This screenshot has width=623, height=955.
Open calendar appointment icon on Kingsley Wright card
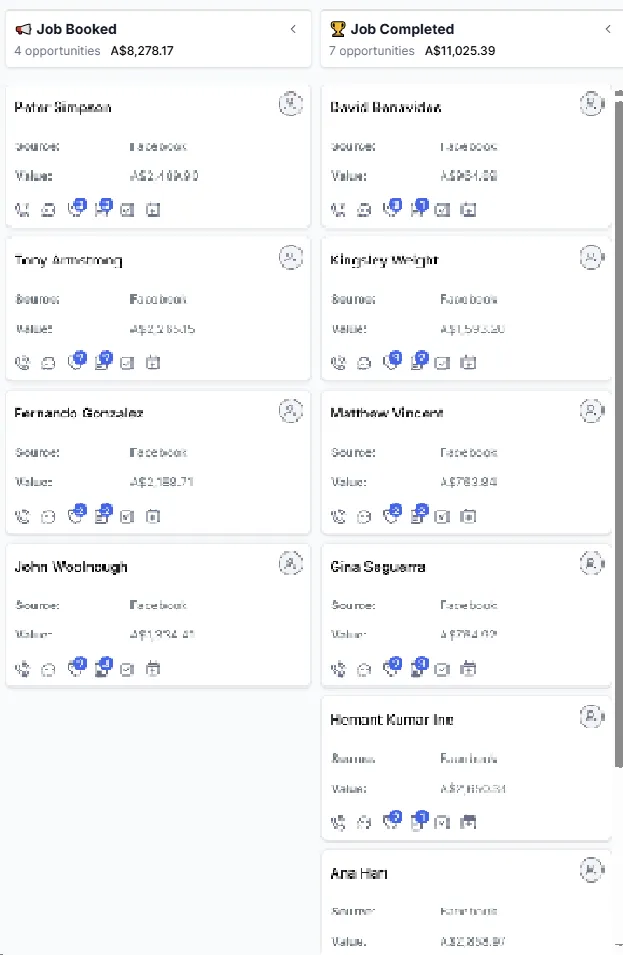[468, 363]
